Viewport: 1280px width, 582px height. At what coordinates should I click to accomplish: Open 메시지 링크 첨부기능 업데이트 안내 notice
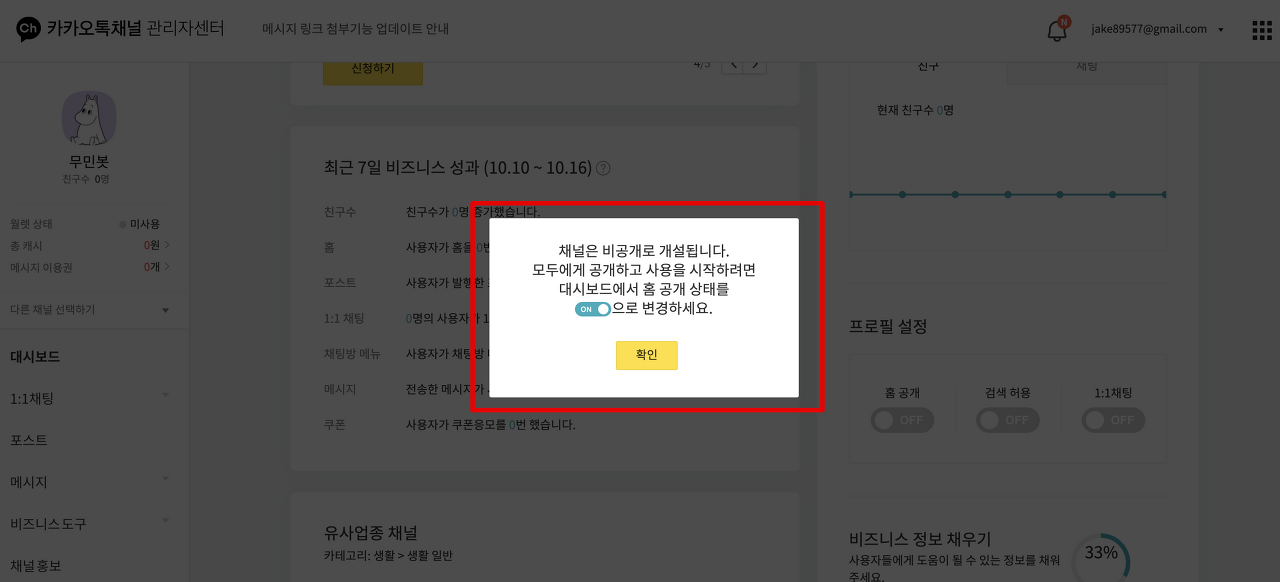click(x=355, y=29)
